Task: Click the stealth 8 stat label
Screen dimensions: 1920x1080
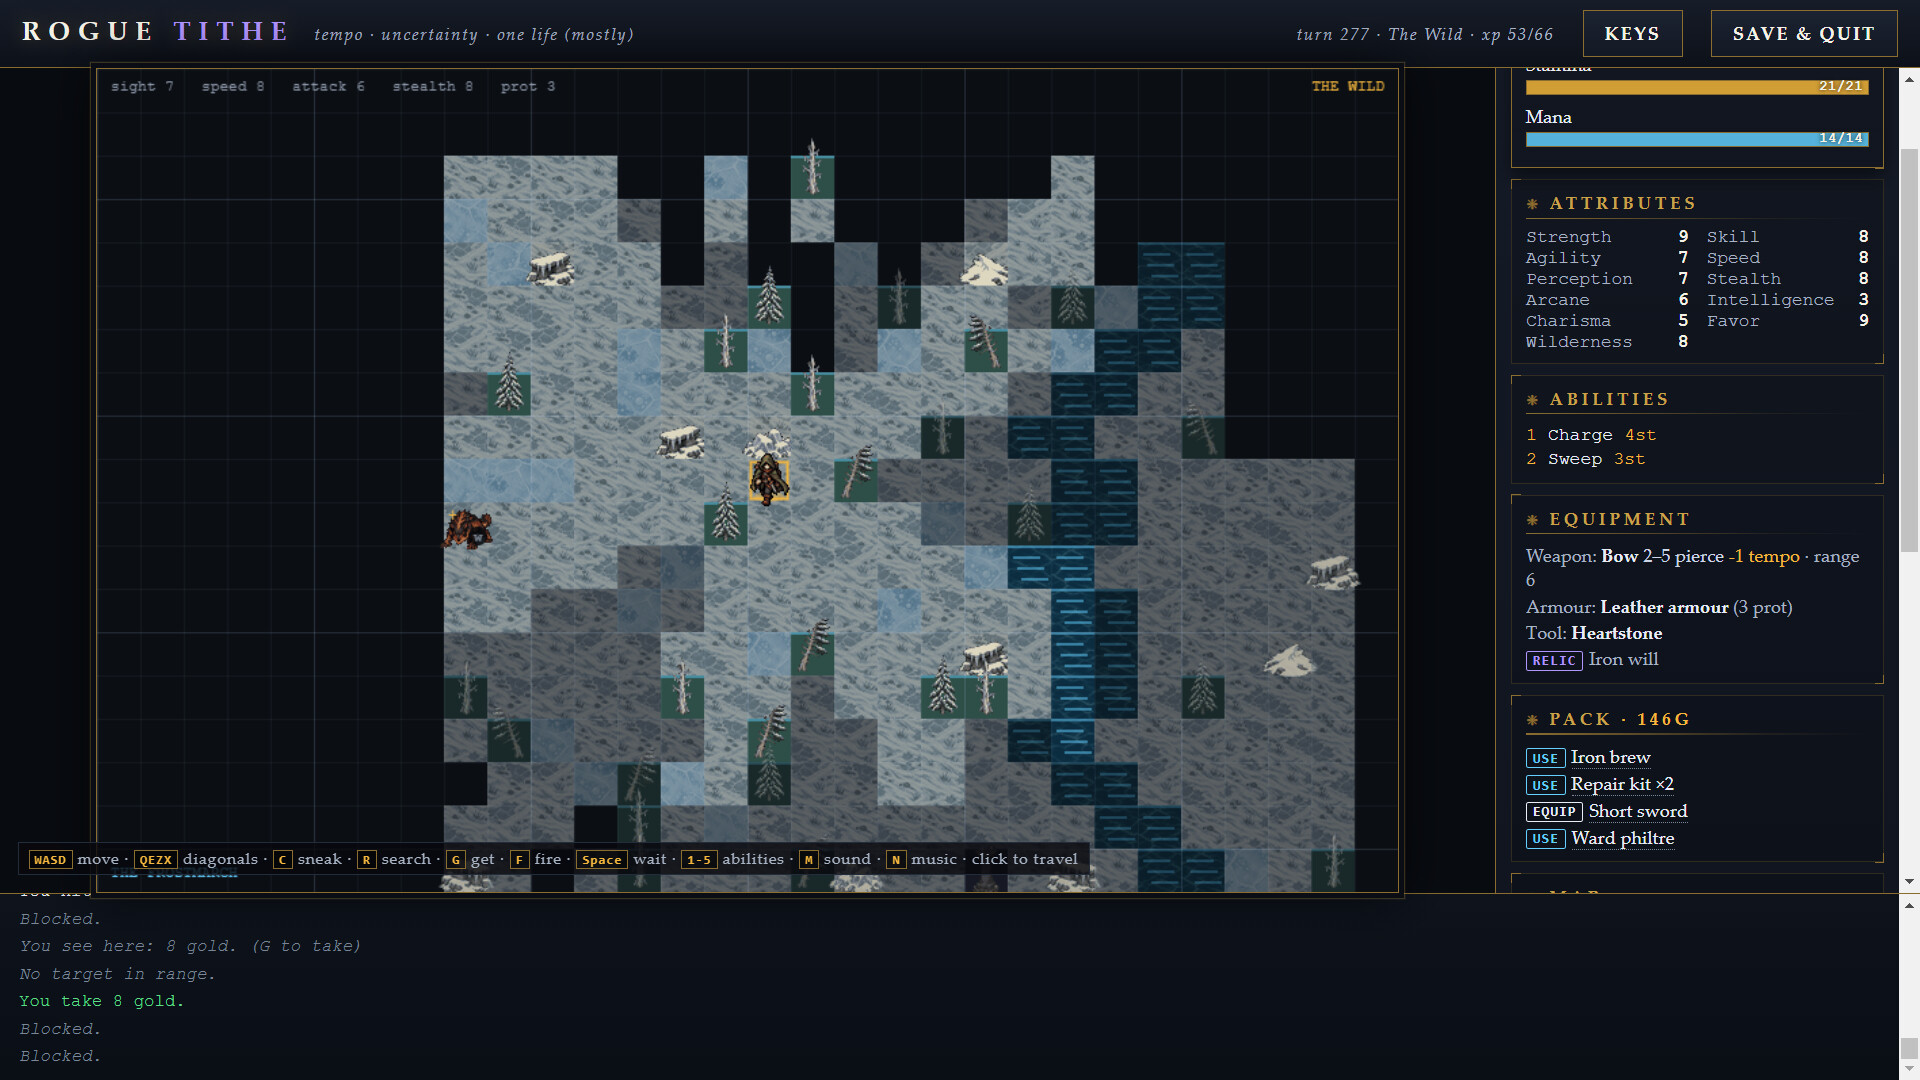Action: pyautogui.click(x=433, y=87)
